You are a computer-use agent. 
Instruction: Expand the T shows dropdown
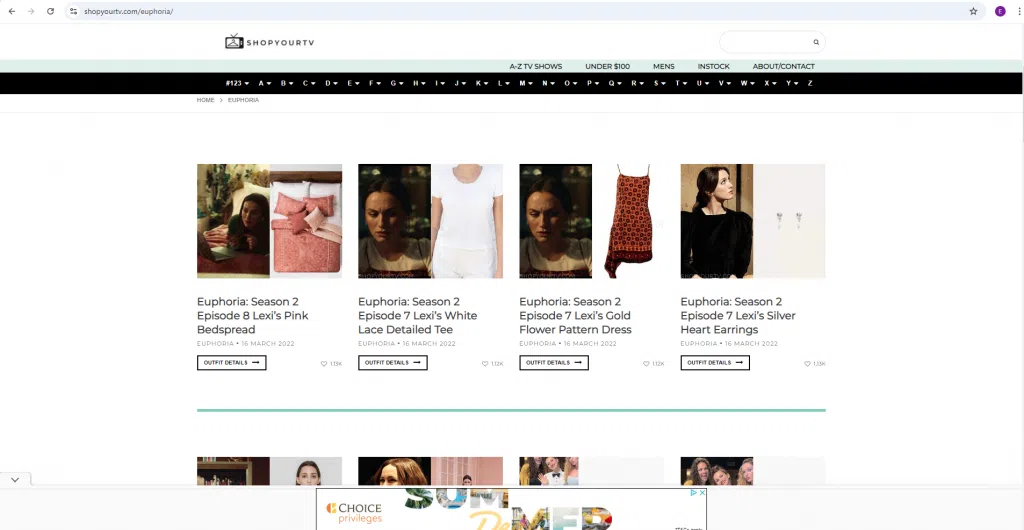coord(681,84)
